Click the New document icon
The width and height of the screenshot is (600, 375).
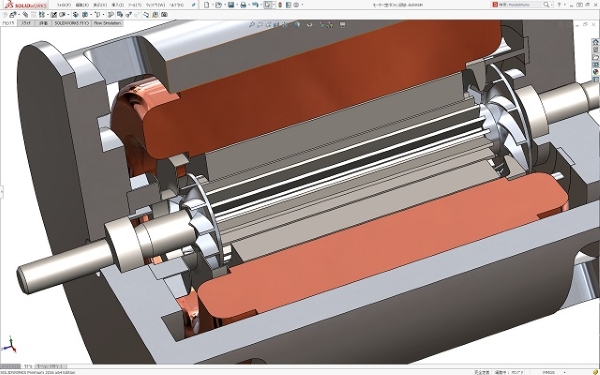coord(207,5)
